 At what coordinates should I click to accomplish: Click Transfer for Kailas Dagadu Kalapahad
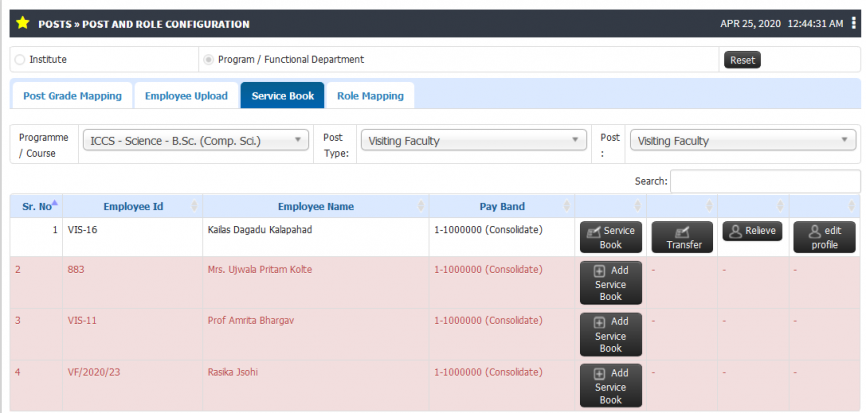click(x=682, y=237)
